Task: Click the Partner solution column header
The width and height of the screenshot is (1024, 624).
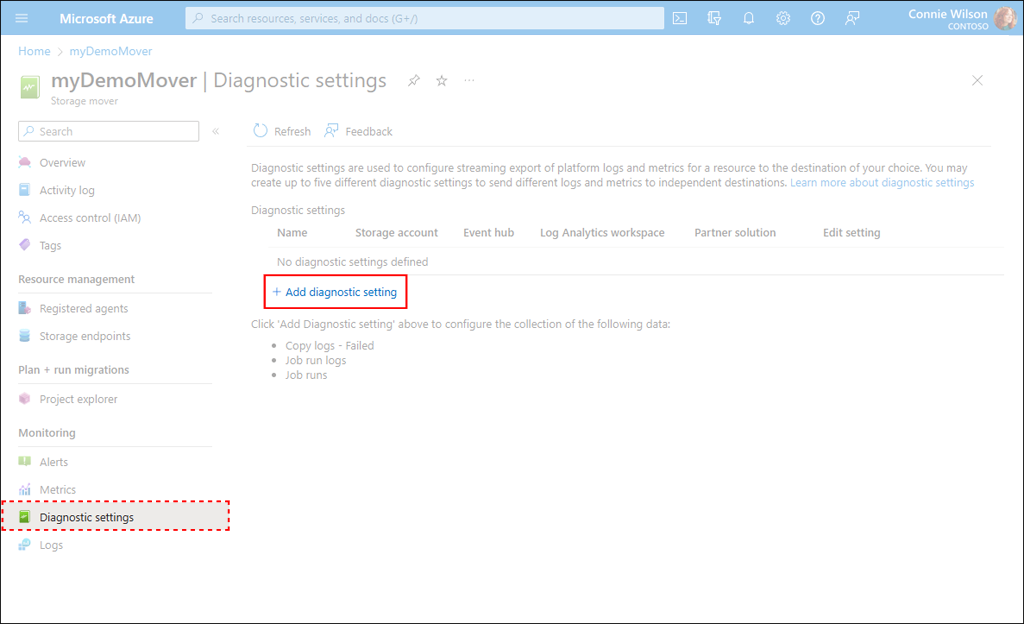Action: click(x=735, y=232)
